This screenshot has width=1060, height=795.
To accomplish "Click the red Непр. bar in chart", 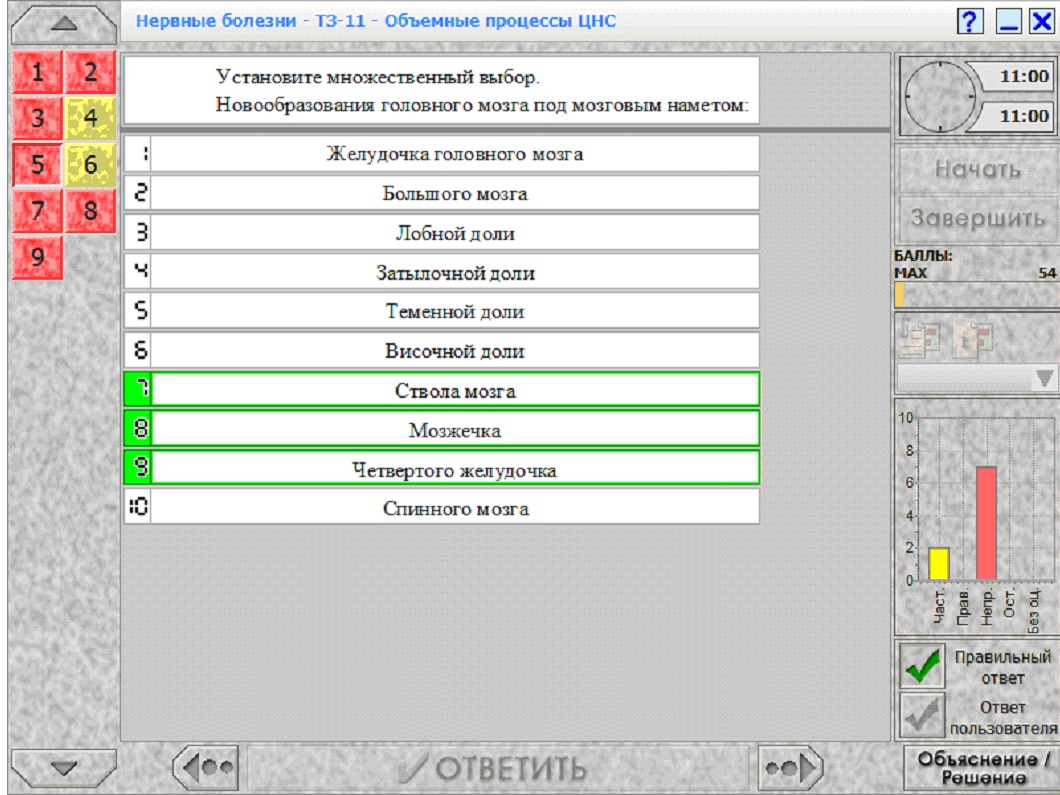I will (986, 523).
